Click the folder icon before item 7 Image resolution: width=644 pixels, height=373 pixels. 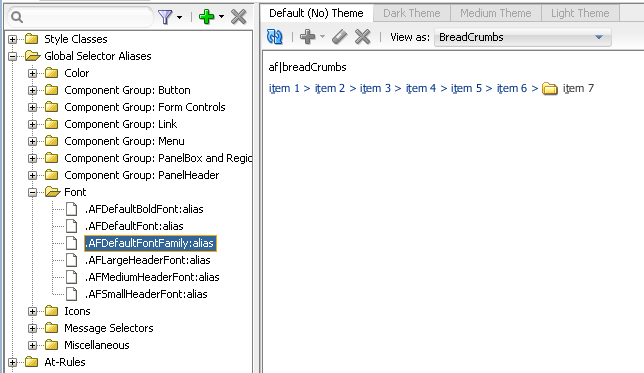(550, 88)
